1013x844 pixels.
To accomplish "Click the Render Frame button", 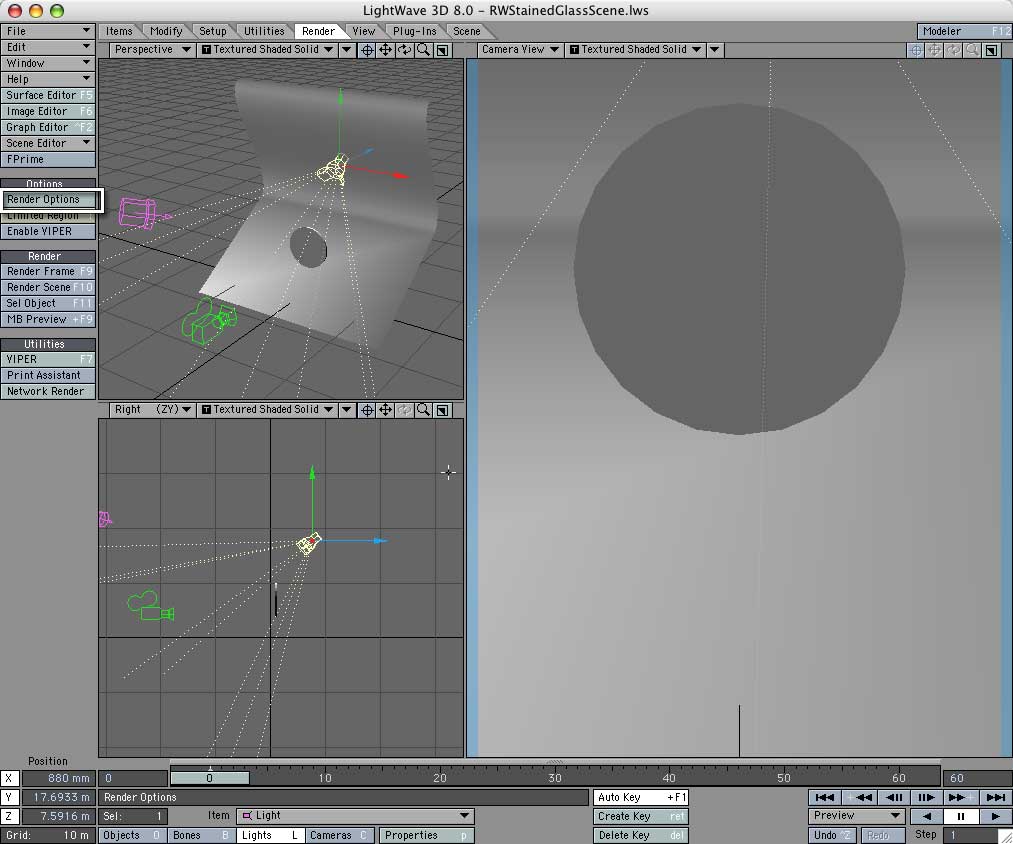I will point(48,271).
